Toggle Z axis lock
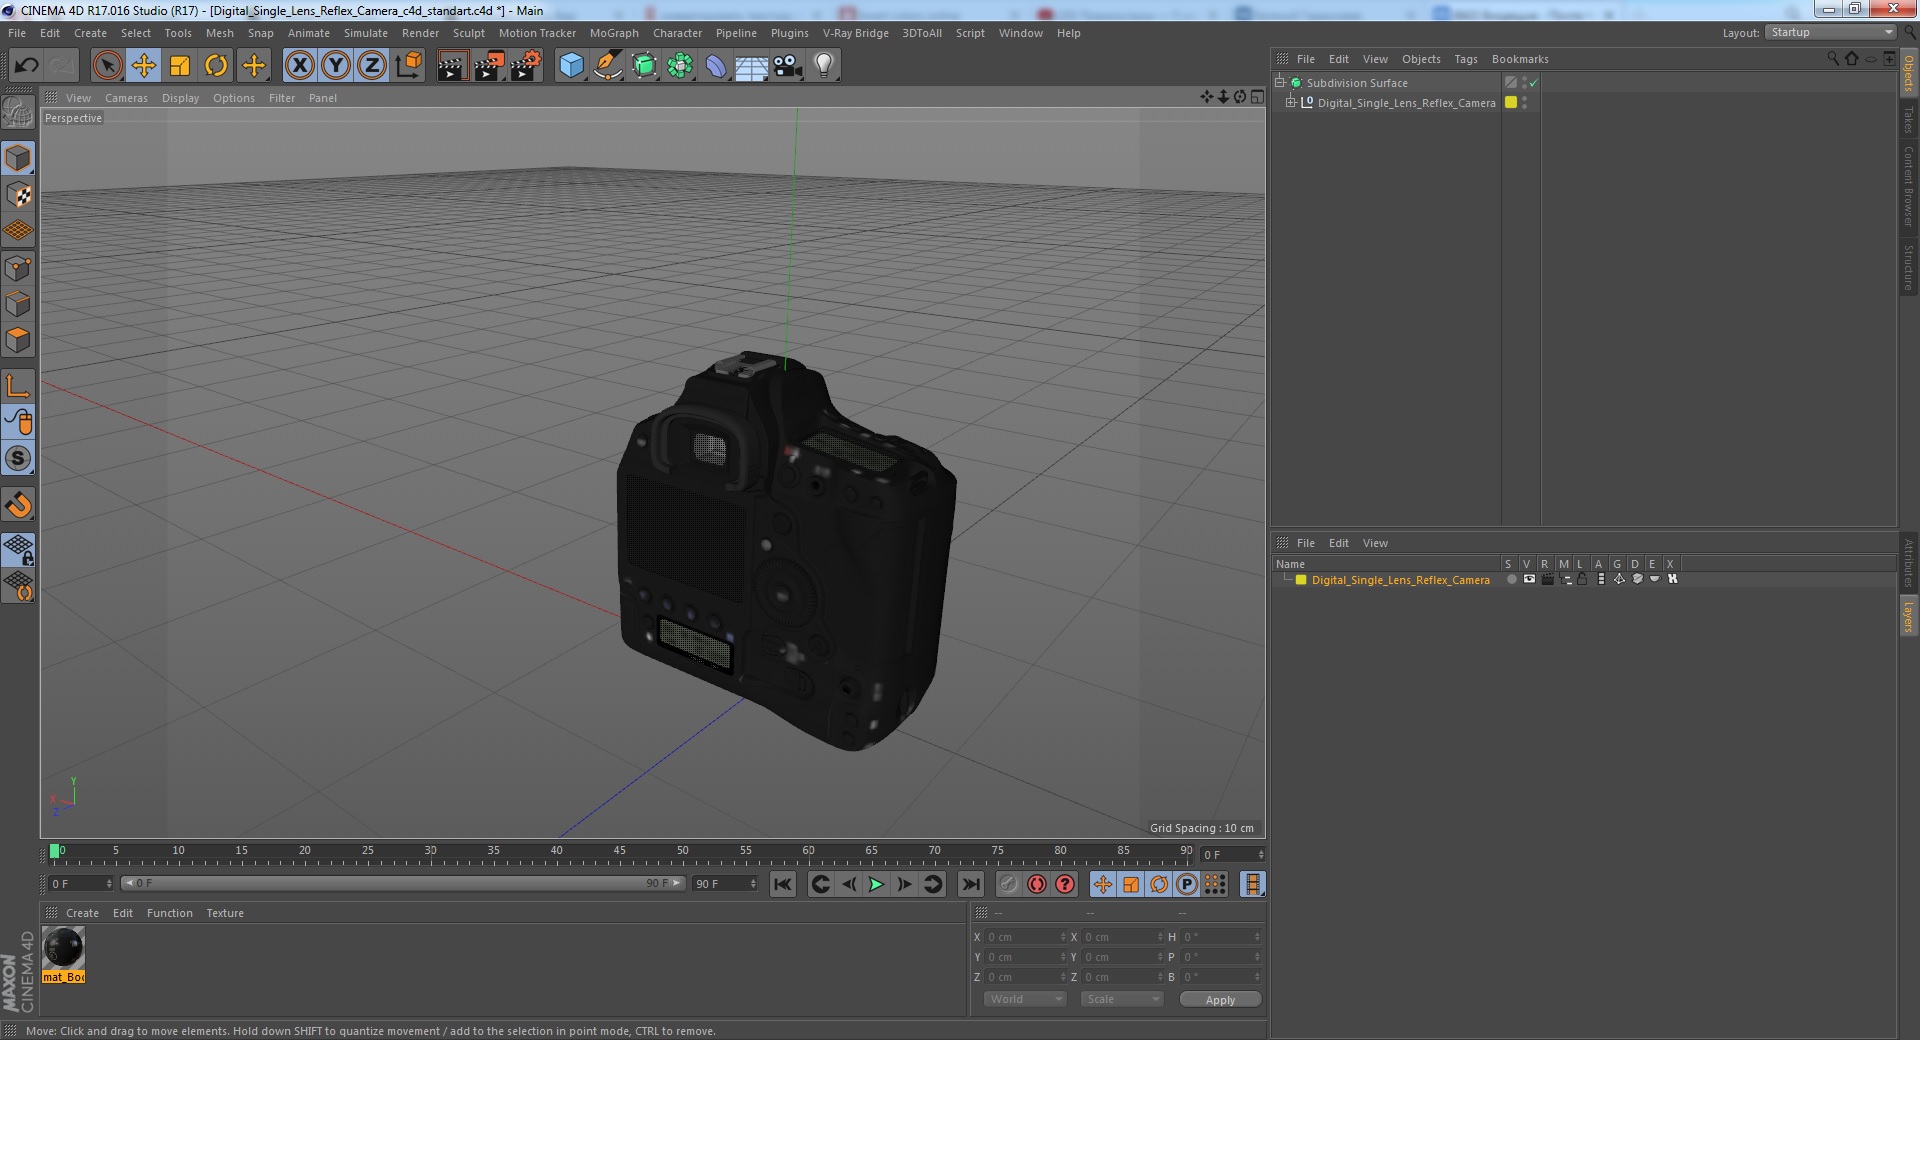The image size is (1920, 1158). click(372, 66)
